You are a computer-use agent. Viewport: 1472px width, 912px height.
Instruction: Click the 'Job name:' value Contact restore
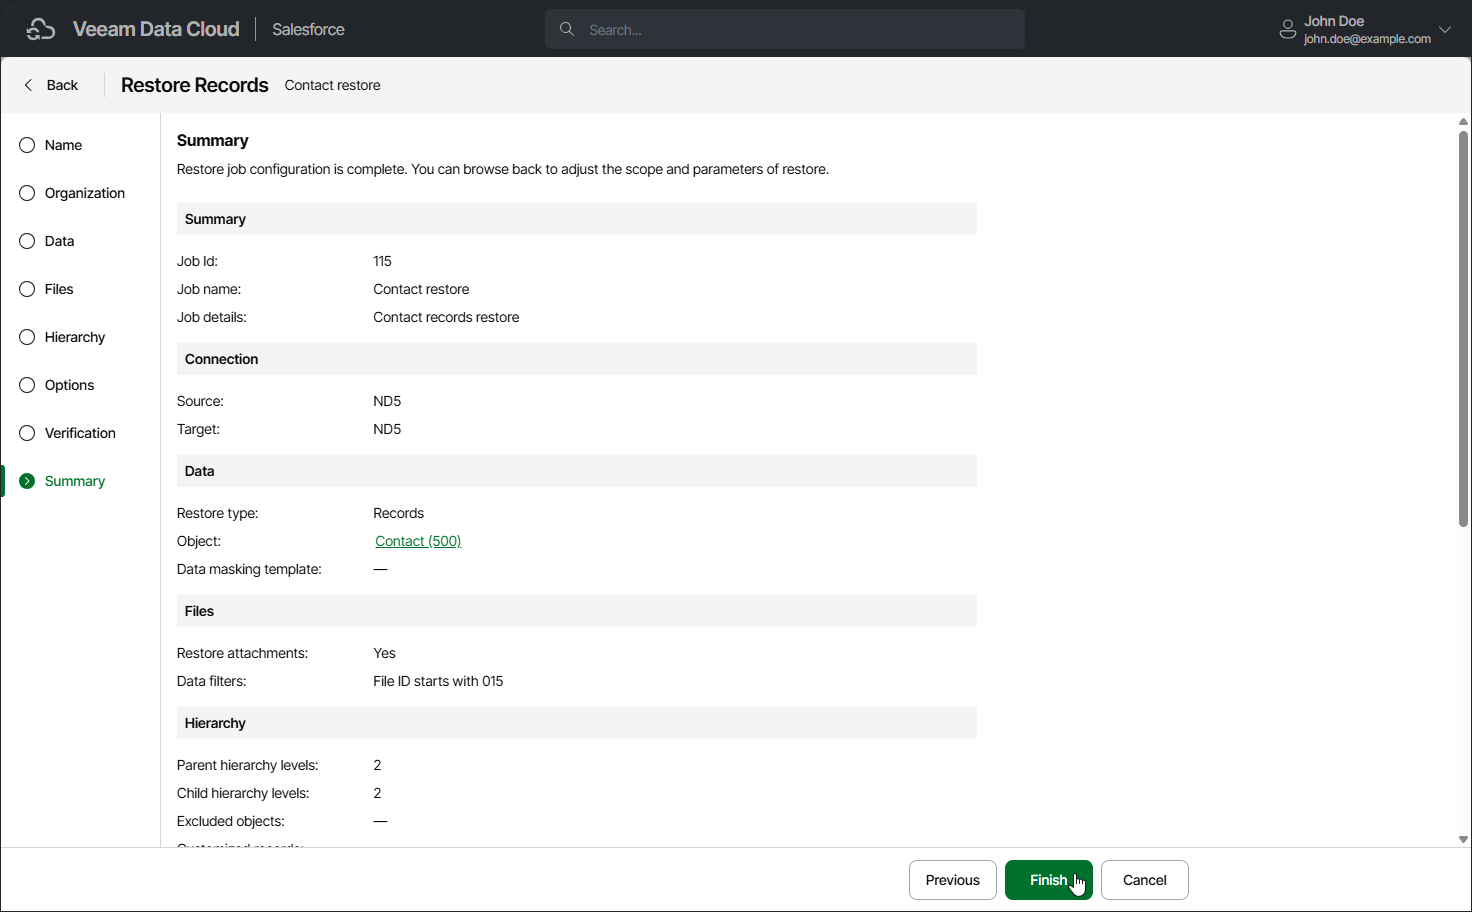[421, 289]
